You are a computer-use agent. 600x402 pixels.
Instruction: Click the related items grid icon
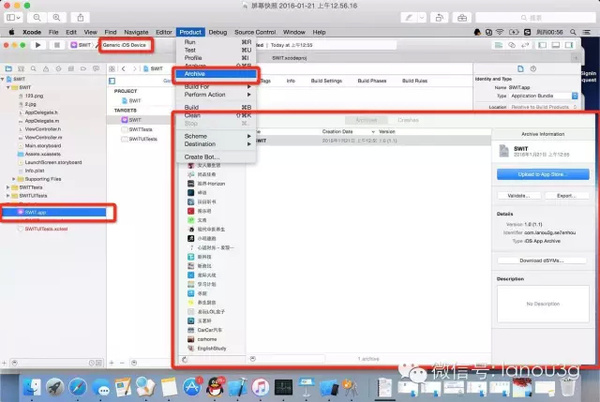tap(112, 69)
